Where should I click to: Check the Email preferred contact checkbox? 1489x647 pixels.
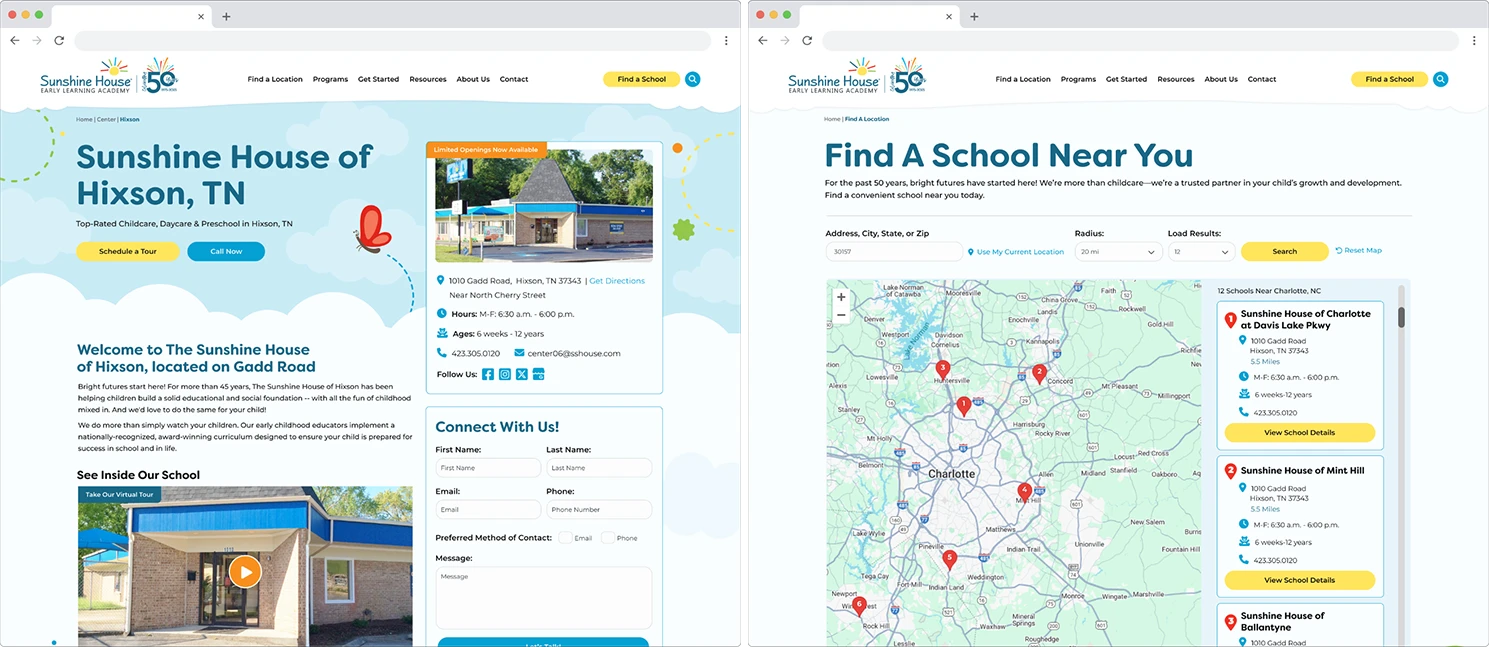pyautogui.click(x=565, y=538)
